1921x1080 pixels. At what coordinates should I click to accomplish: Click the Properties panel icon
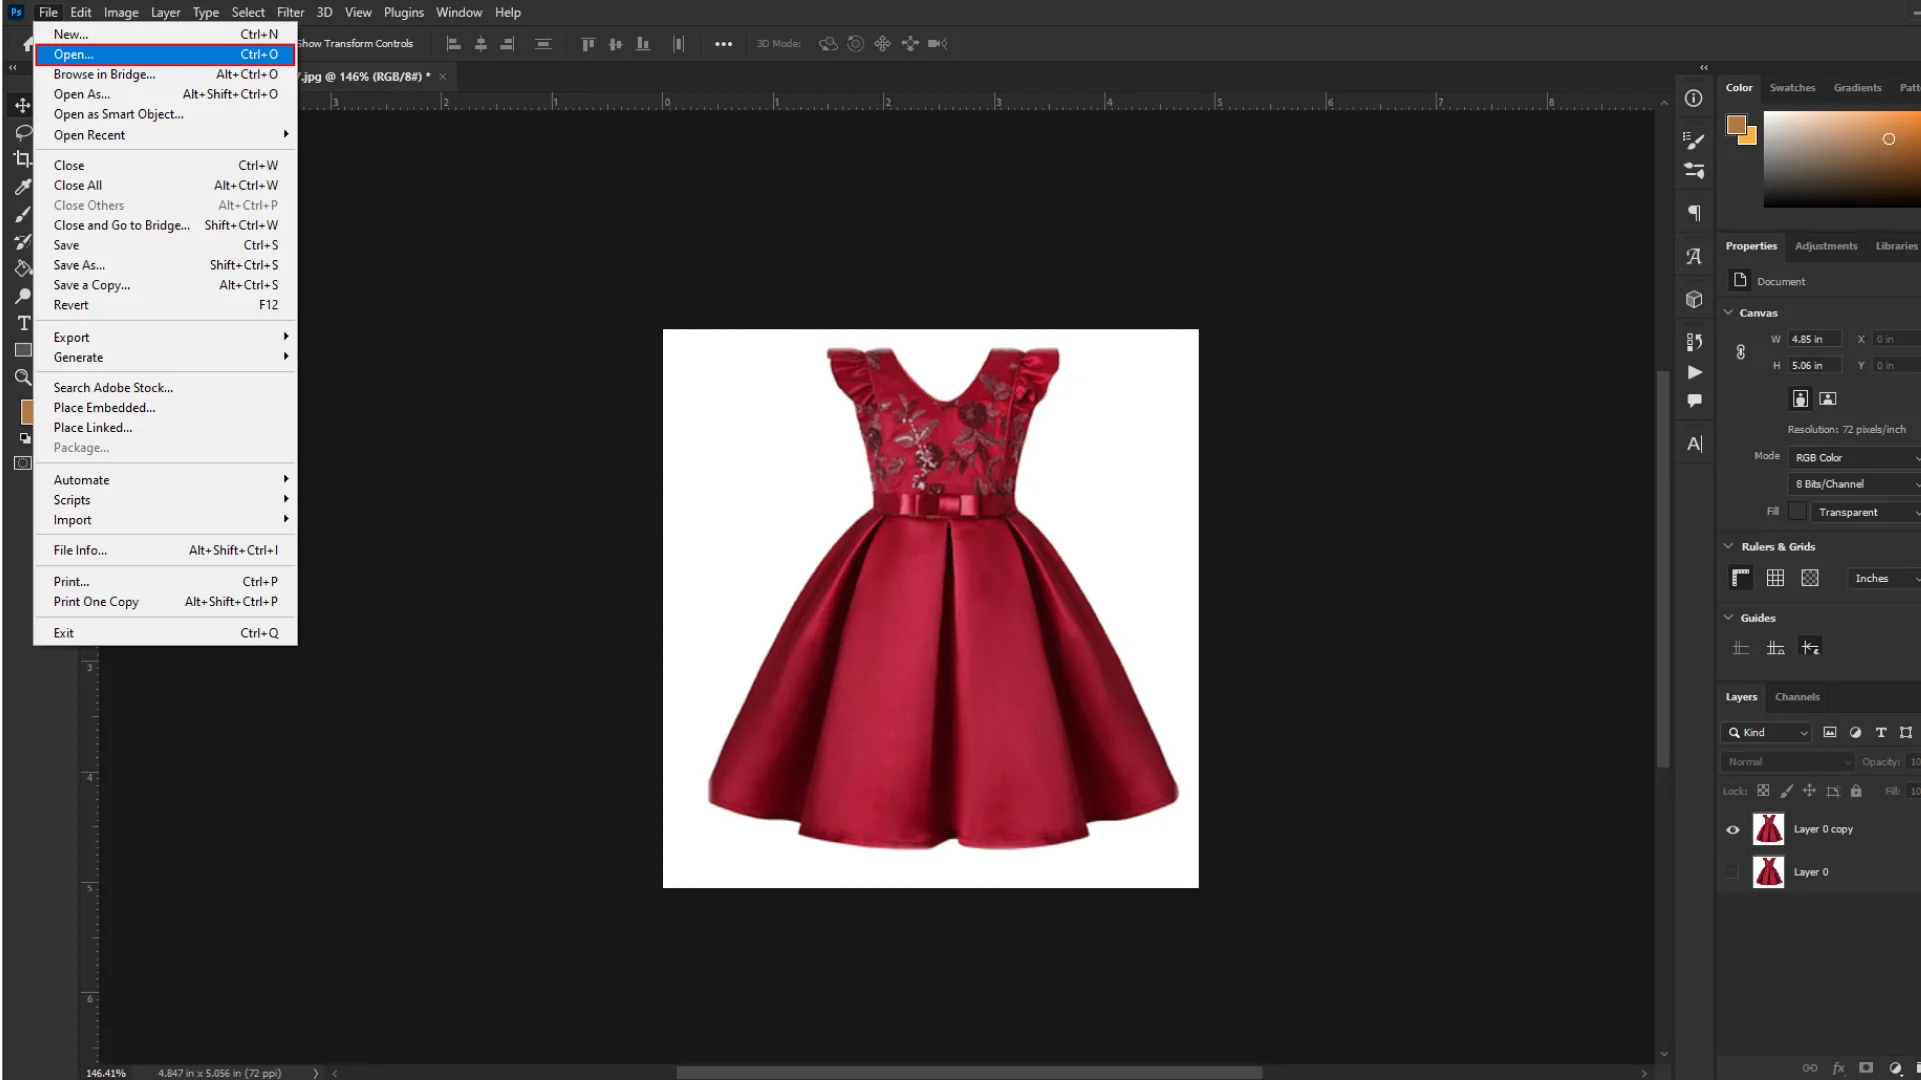pos(1695,98)
